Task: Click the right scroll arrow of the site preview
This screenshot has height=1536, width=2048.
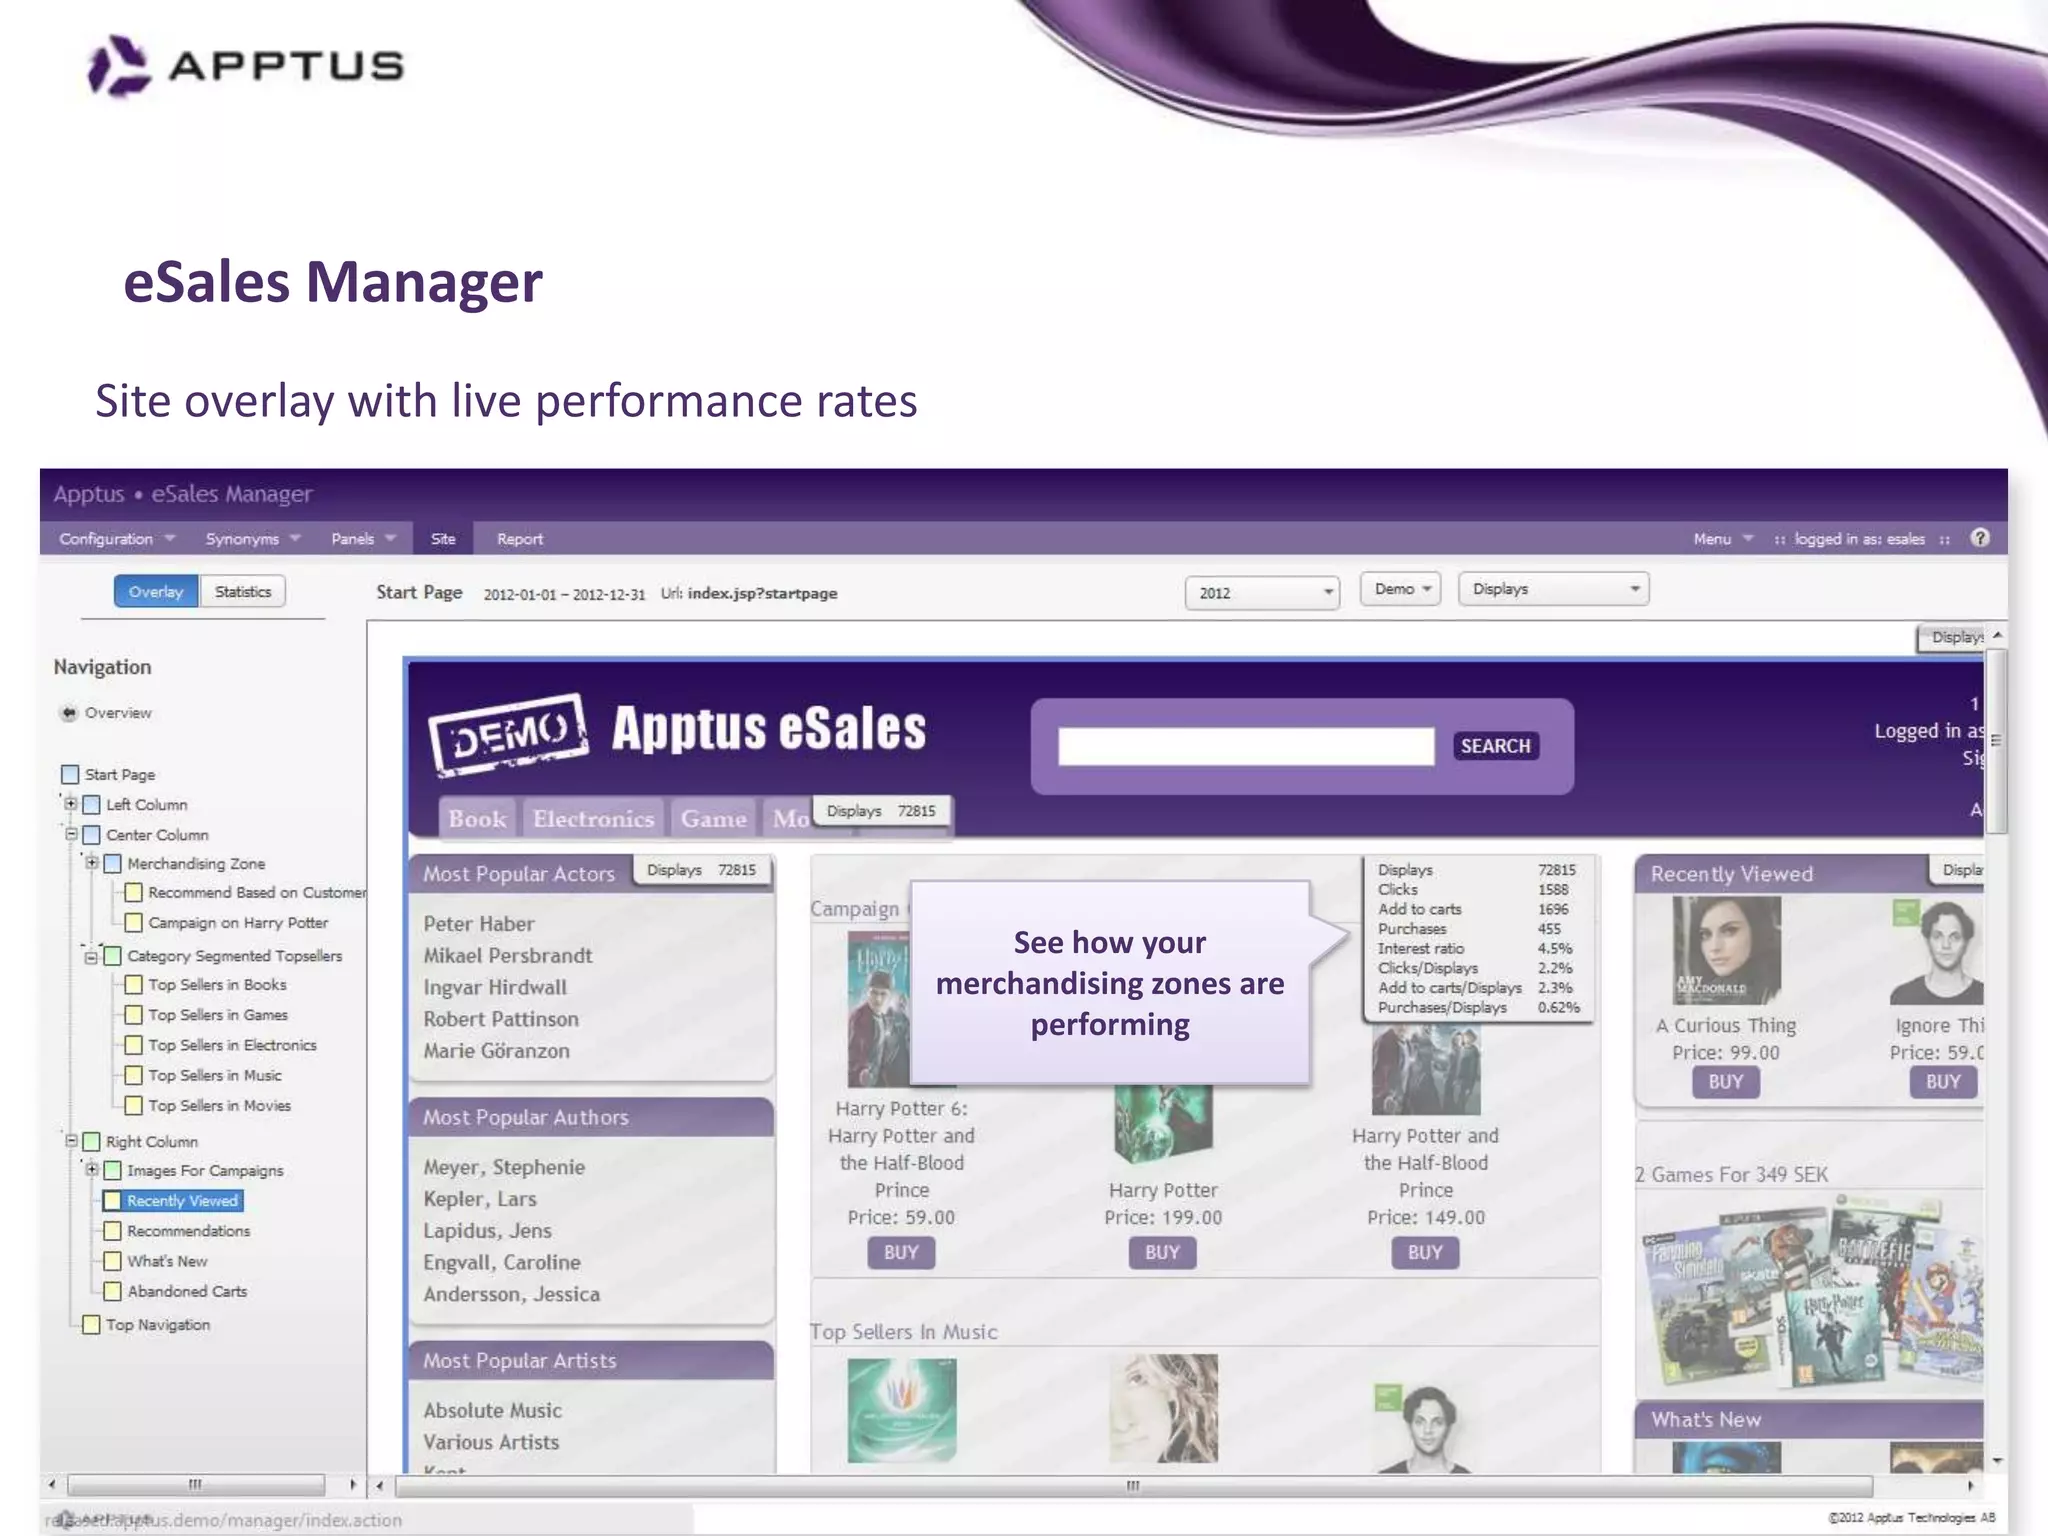Action: click(1970, 1485)
